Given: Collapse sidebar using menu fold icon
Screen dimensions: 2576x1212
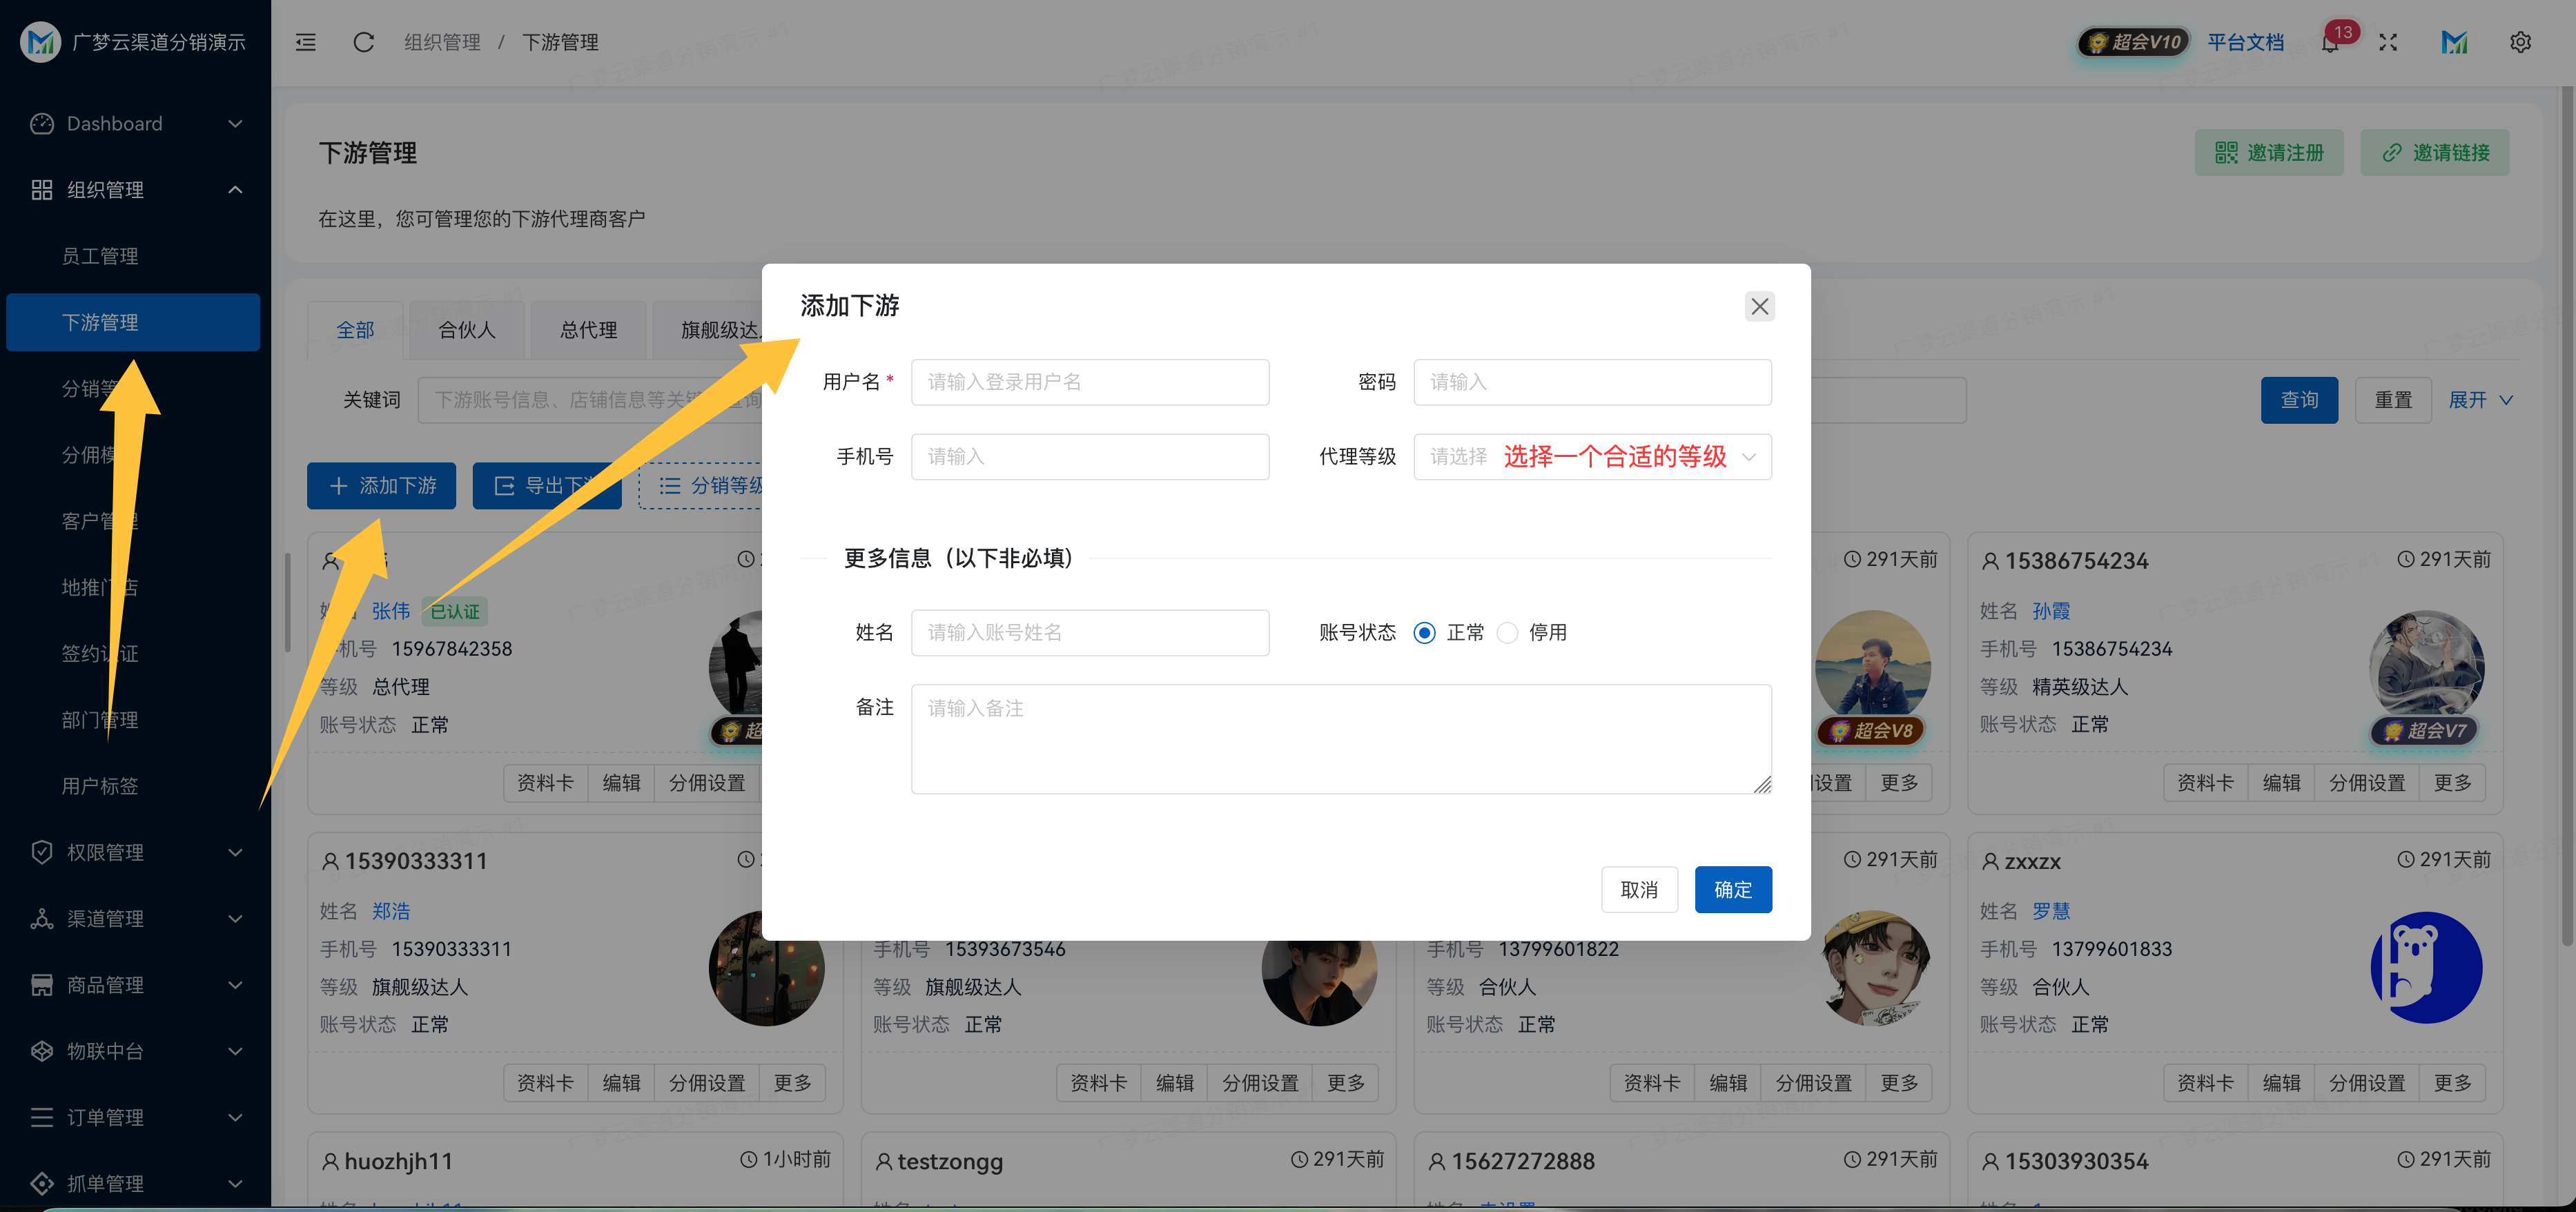Looking at the screenshot, I should click(306, 42).
